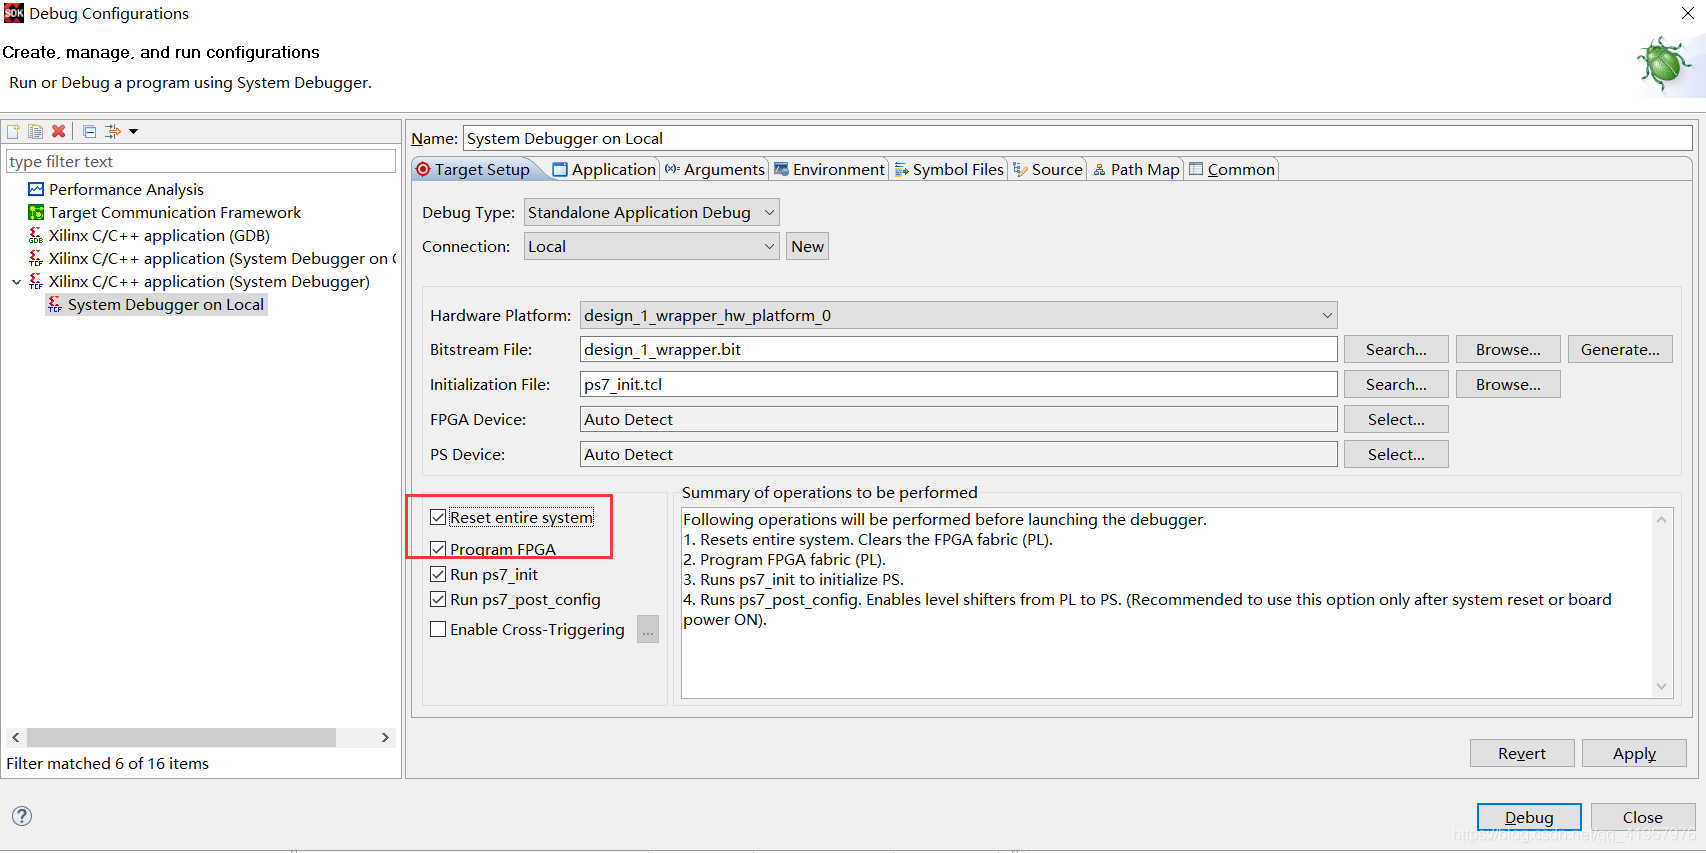The height and width of the screenshot is (853, 1706).
Task: Collapse Xilinx C/C++ application (System Debugger) node
Action: coord(16,282)
